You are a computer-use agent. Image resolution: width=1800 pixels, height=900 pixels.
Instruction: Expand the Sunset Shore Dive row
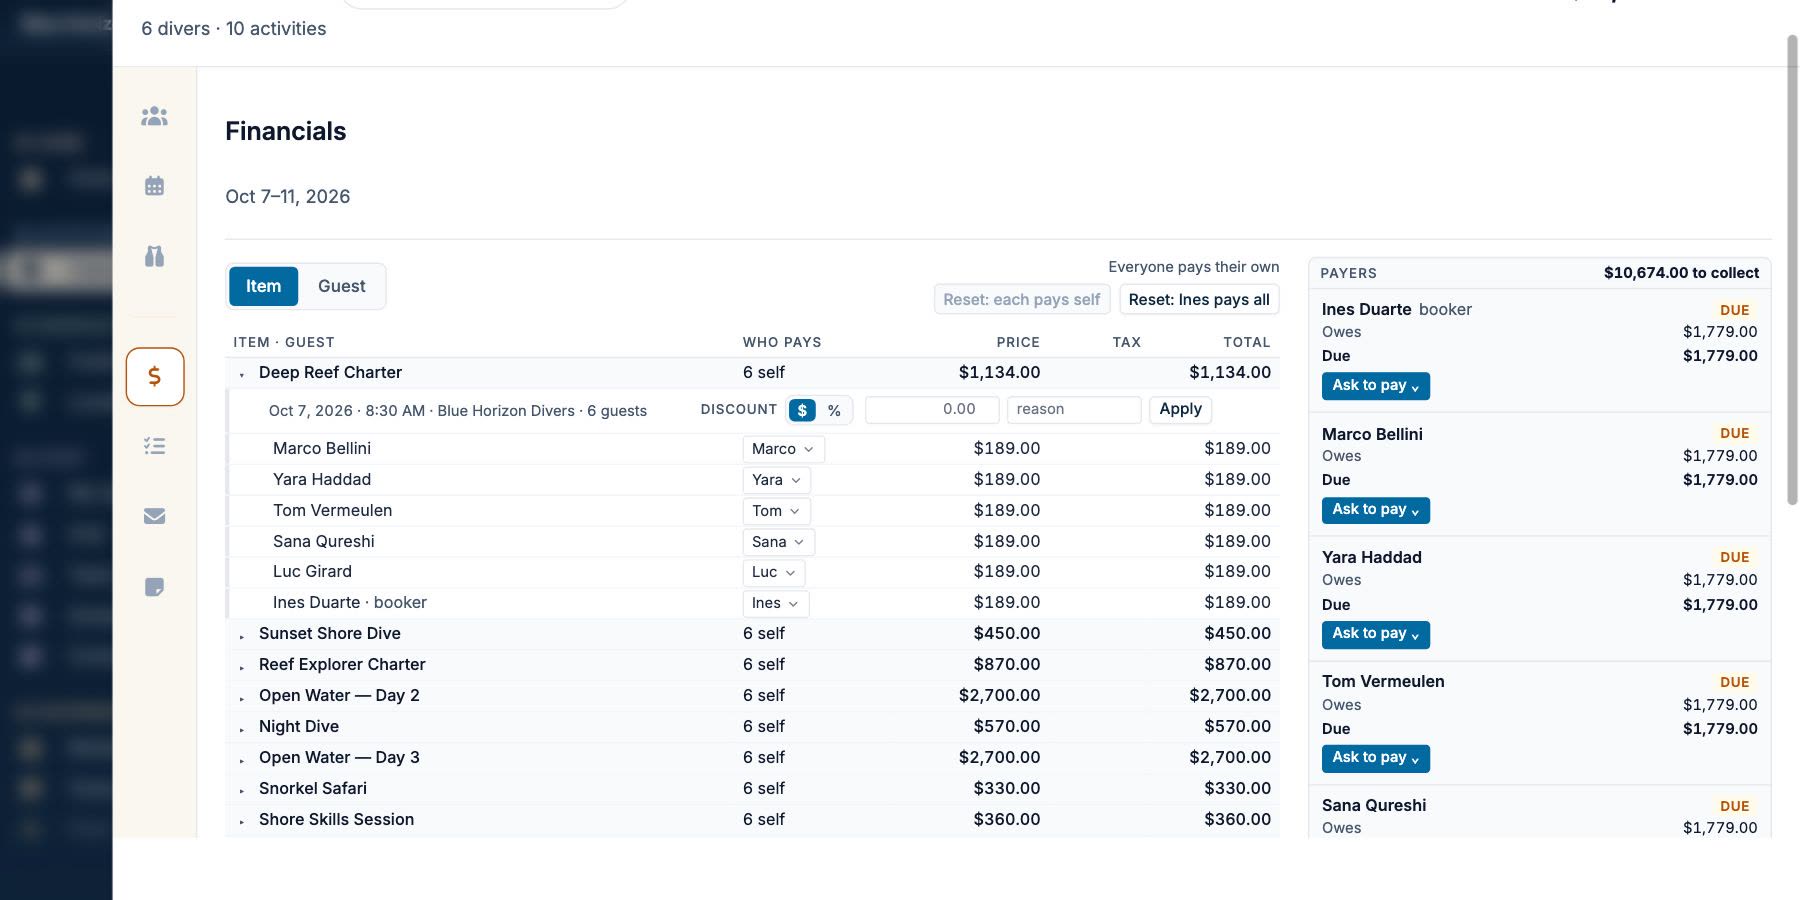(x=242, y=635)
